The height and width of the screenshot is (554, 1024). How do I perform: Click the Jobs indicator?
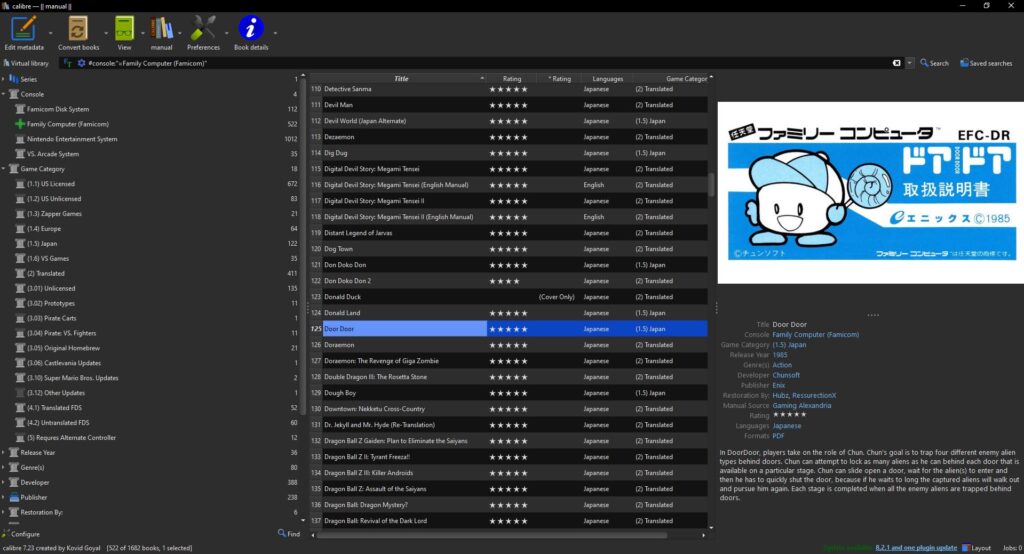1012,547
